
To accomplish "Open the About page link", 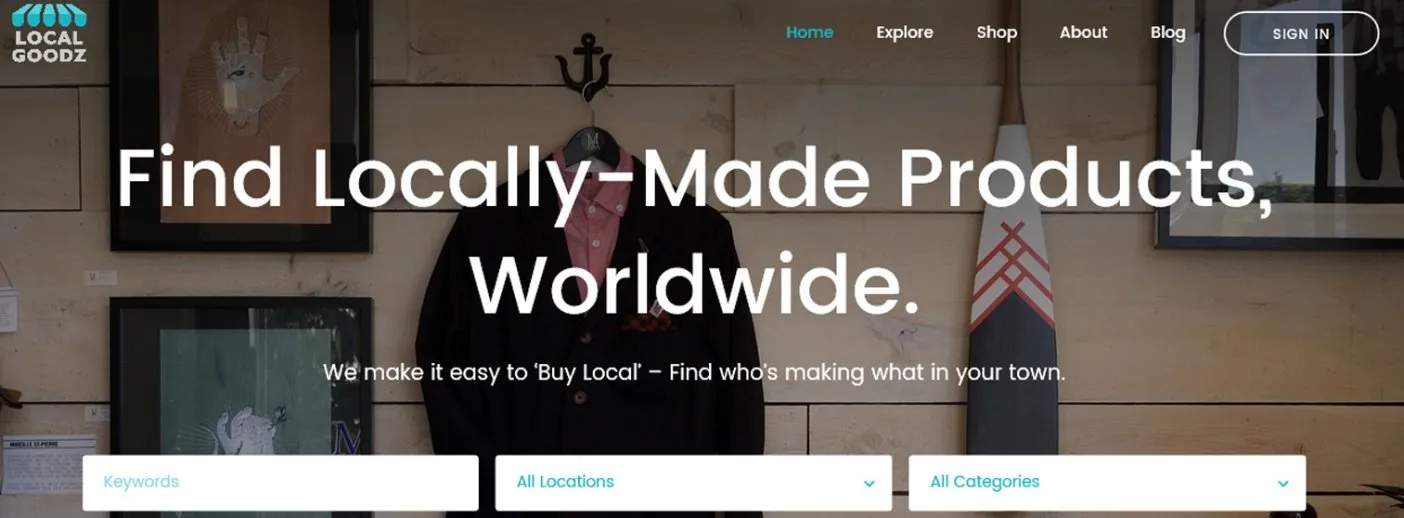I will (1083, 32).
